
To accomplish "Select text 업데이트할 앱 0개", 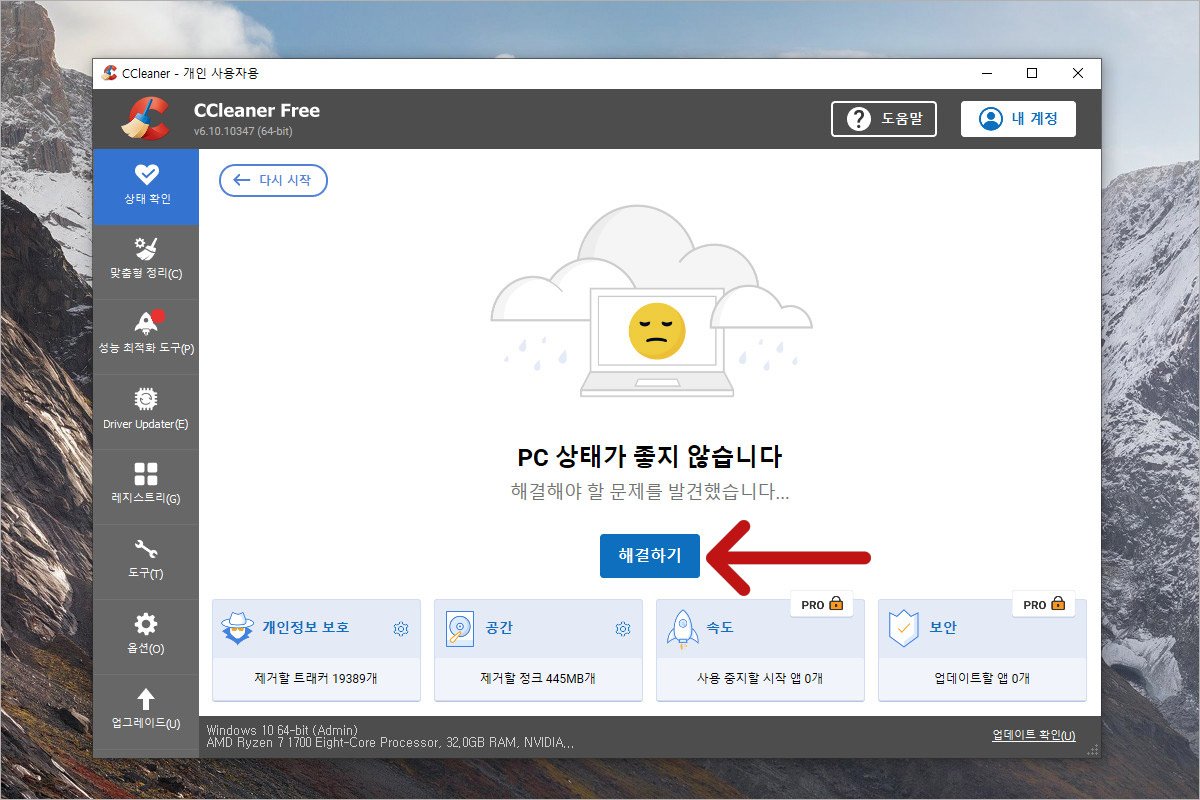I will click(982, 678).
